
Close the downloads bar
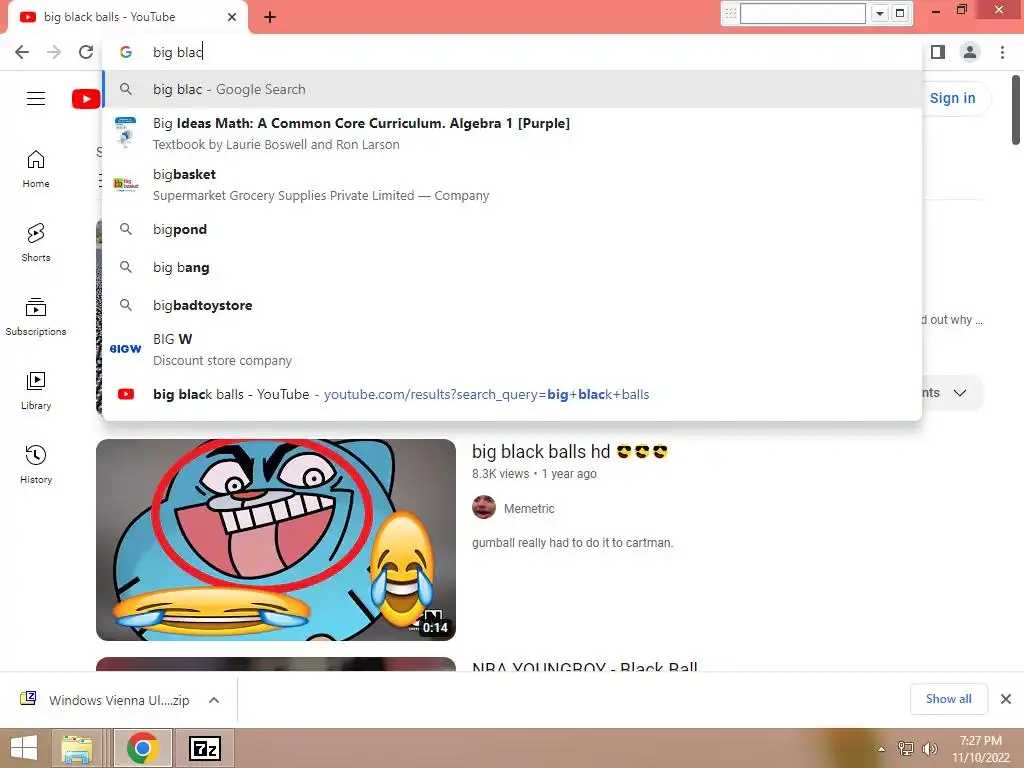click(x=1006, y=699)
